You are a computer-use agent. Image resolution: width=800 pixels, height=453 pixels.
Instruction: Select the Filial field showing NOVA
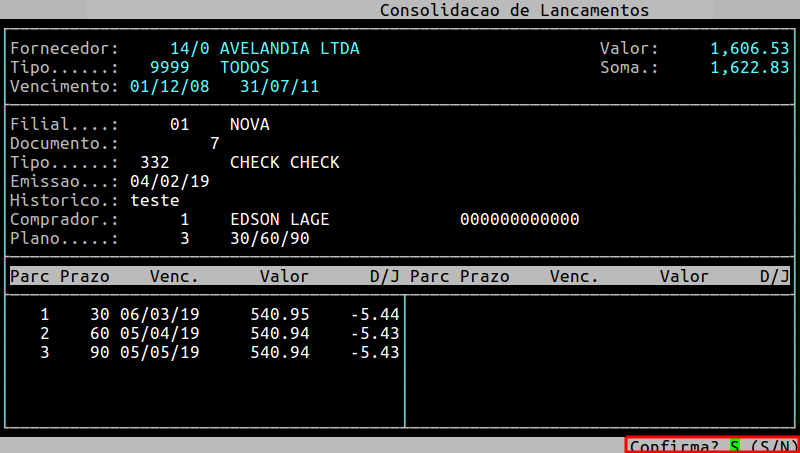click(249, 125)
